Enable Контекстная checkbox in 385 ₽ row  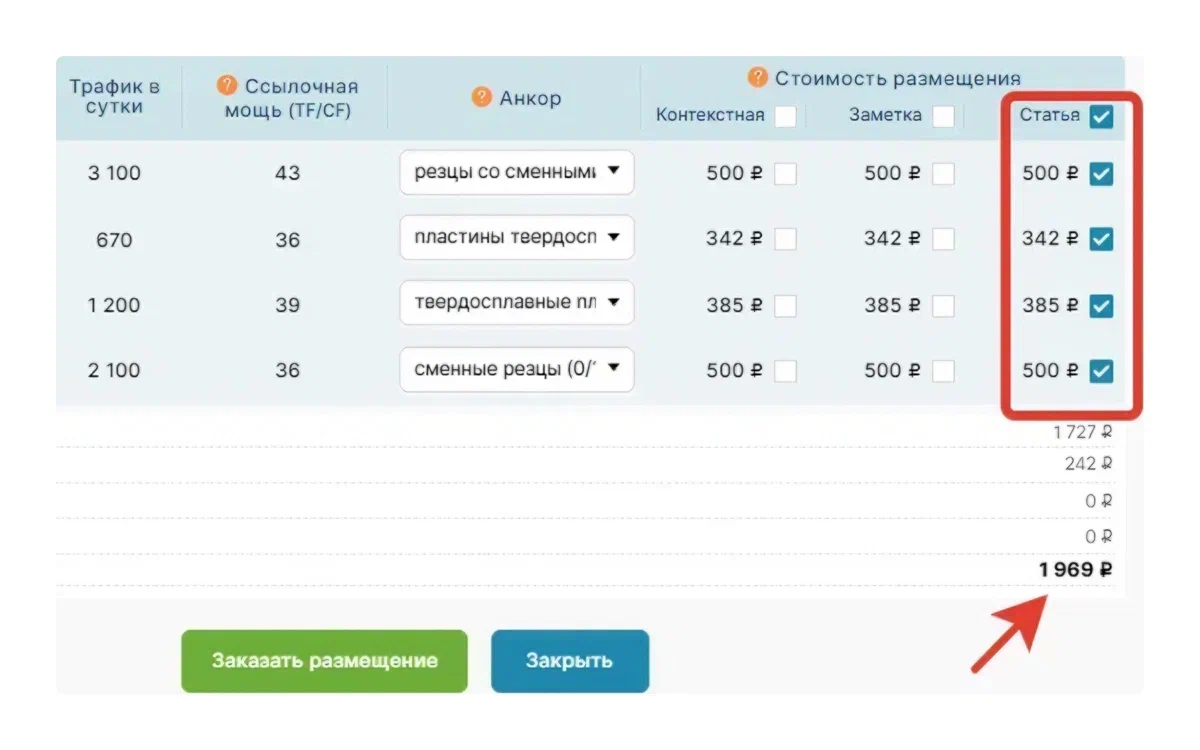(786, 306)
